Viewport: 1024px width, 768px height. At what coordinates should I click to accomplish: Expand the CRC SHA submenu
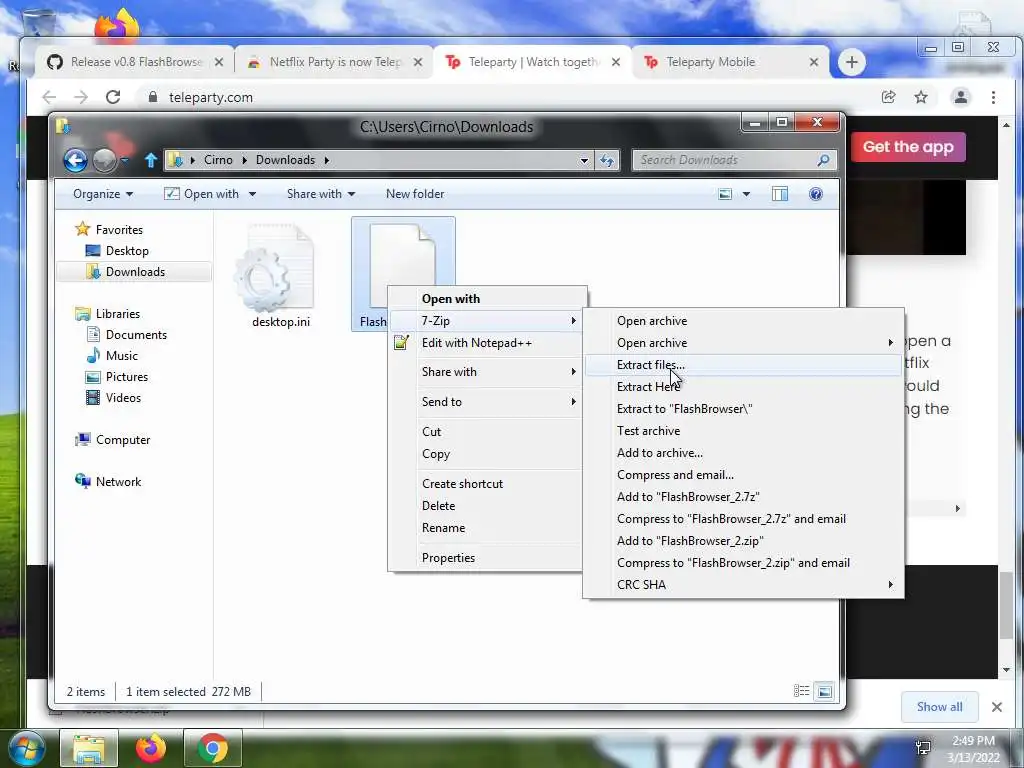743,585
